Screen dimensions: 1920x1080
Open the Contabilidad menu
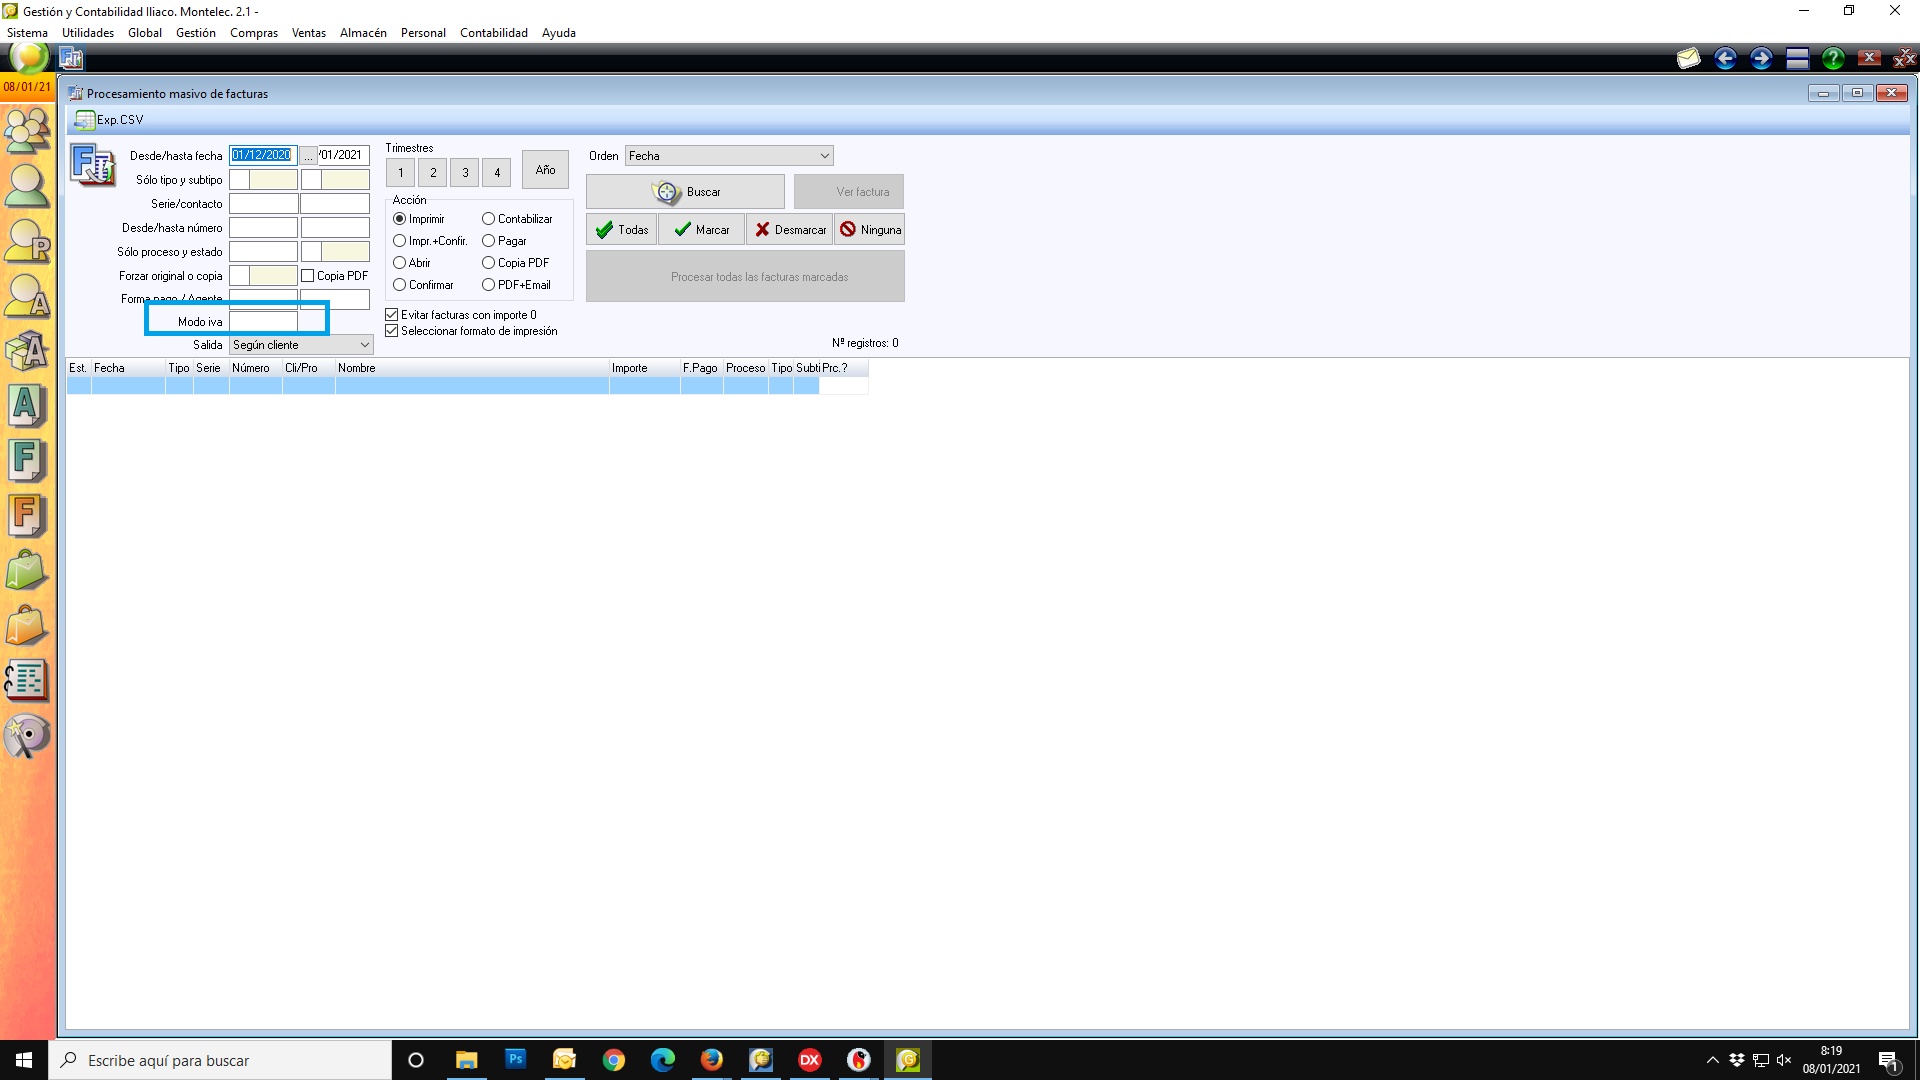pyautogui.click(x=494, y=33)
